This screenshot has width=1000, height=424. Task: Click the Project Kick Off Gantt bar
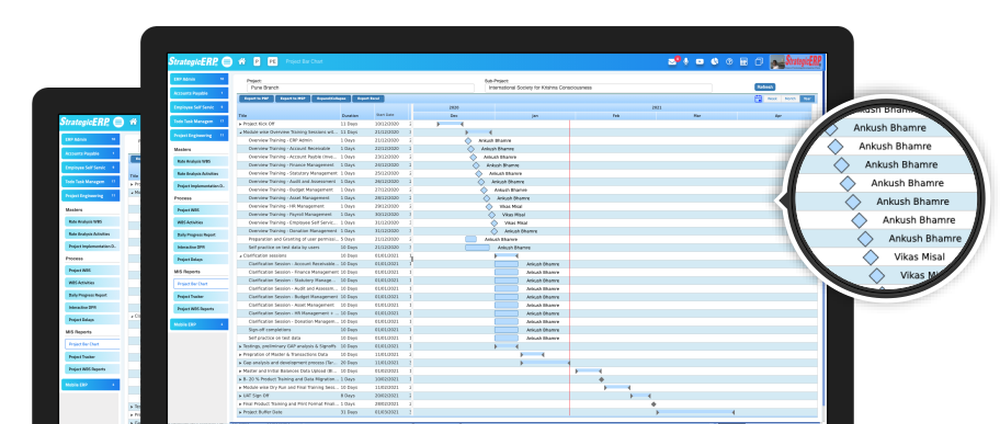[450, 124]
